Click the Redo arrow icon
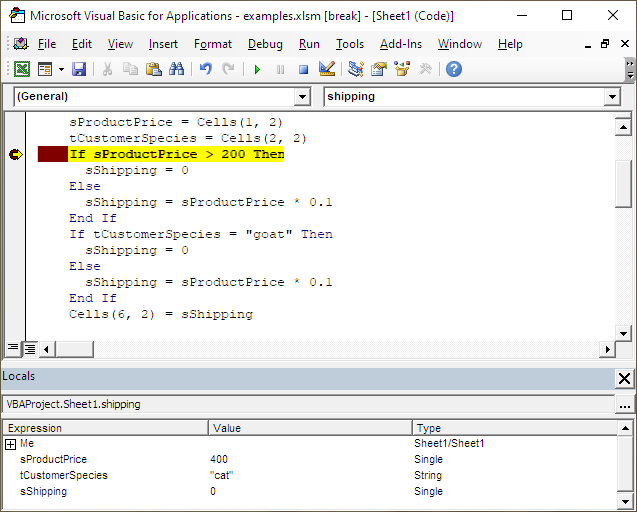The height and width of the screenshot is (512, 637). (x=228, y=69)
